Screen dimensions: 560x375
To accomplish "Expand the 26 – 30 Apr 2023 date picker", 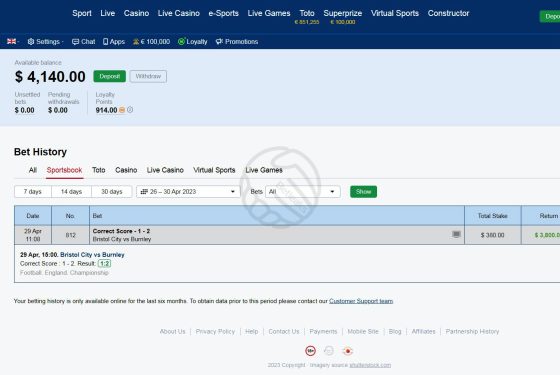I will (x=188, y=192).
